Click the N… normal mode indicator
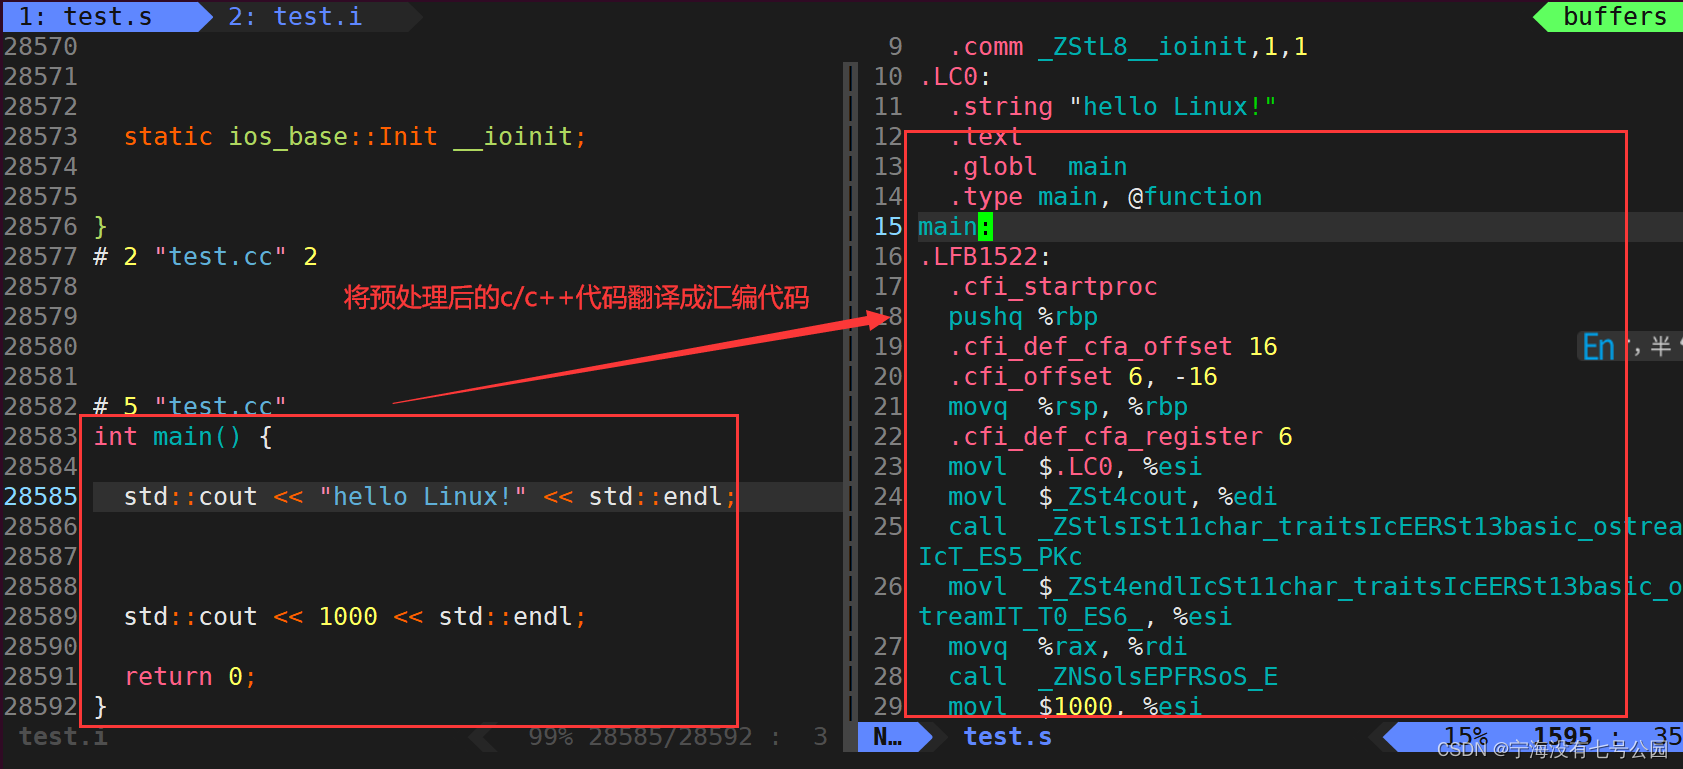Image resolution: width=1683 pixels, height=769 pixels. pos(887,737)
